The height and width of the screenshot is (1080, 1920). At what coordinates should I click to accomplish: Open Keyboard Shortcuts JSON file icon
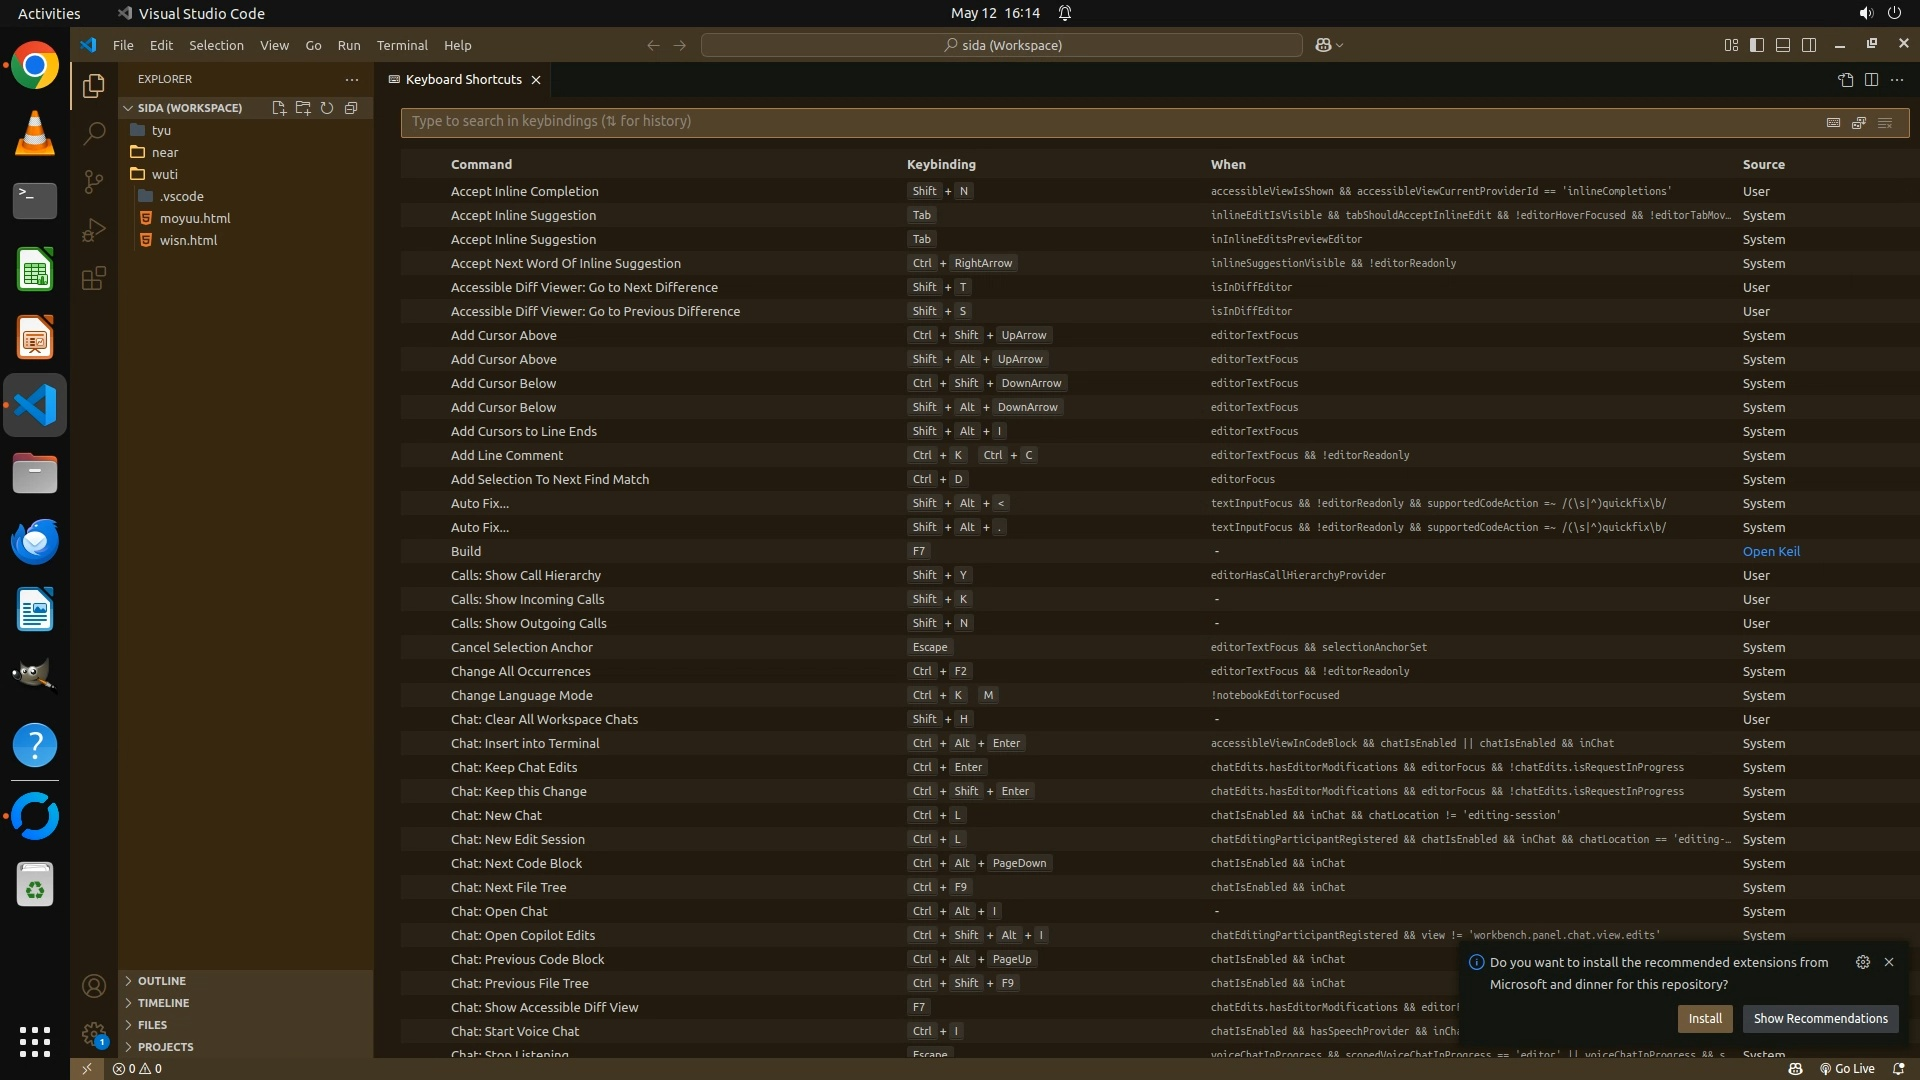pyautogui.click(x=1845, y=80)
